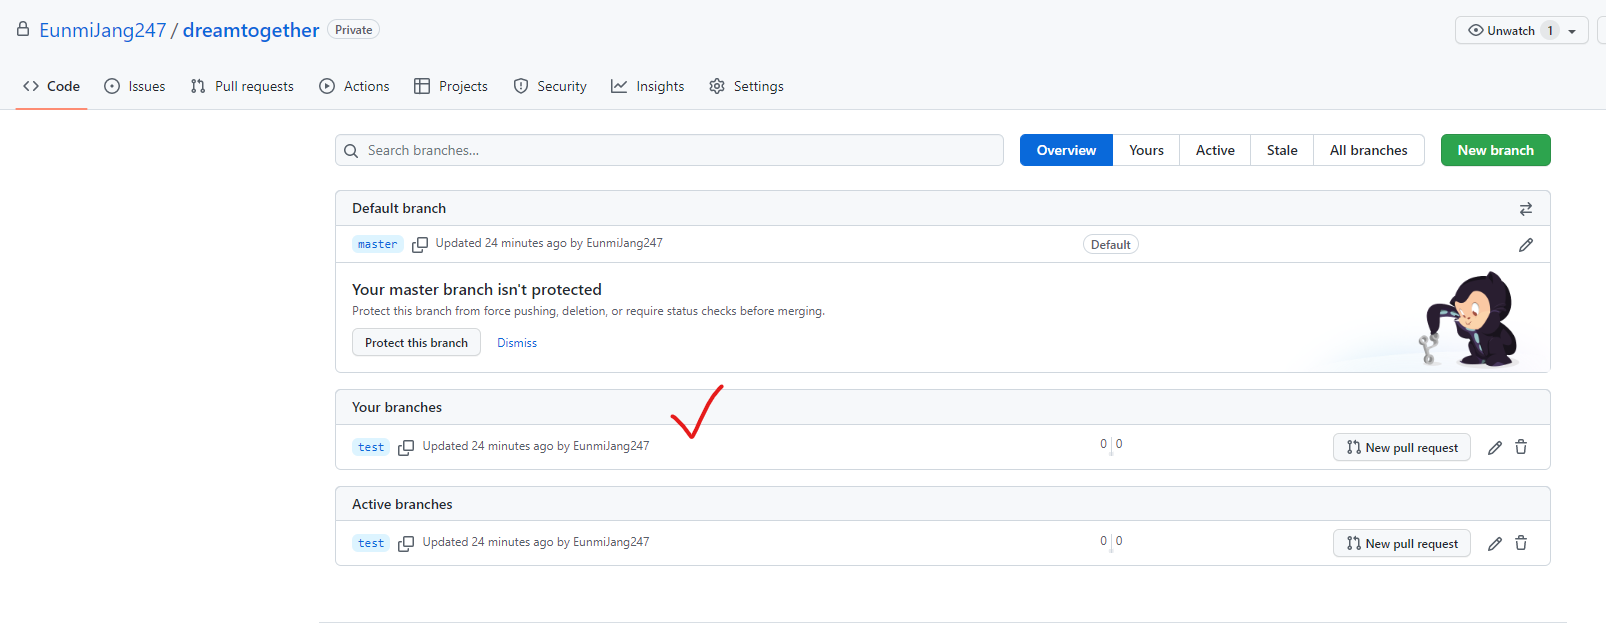Create a New branch

(x=1496, y=150)
